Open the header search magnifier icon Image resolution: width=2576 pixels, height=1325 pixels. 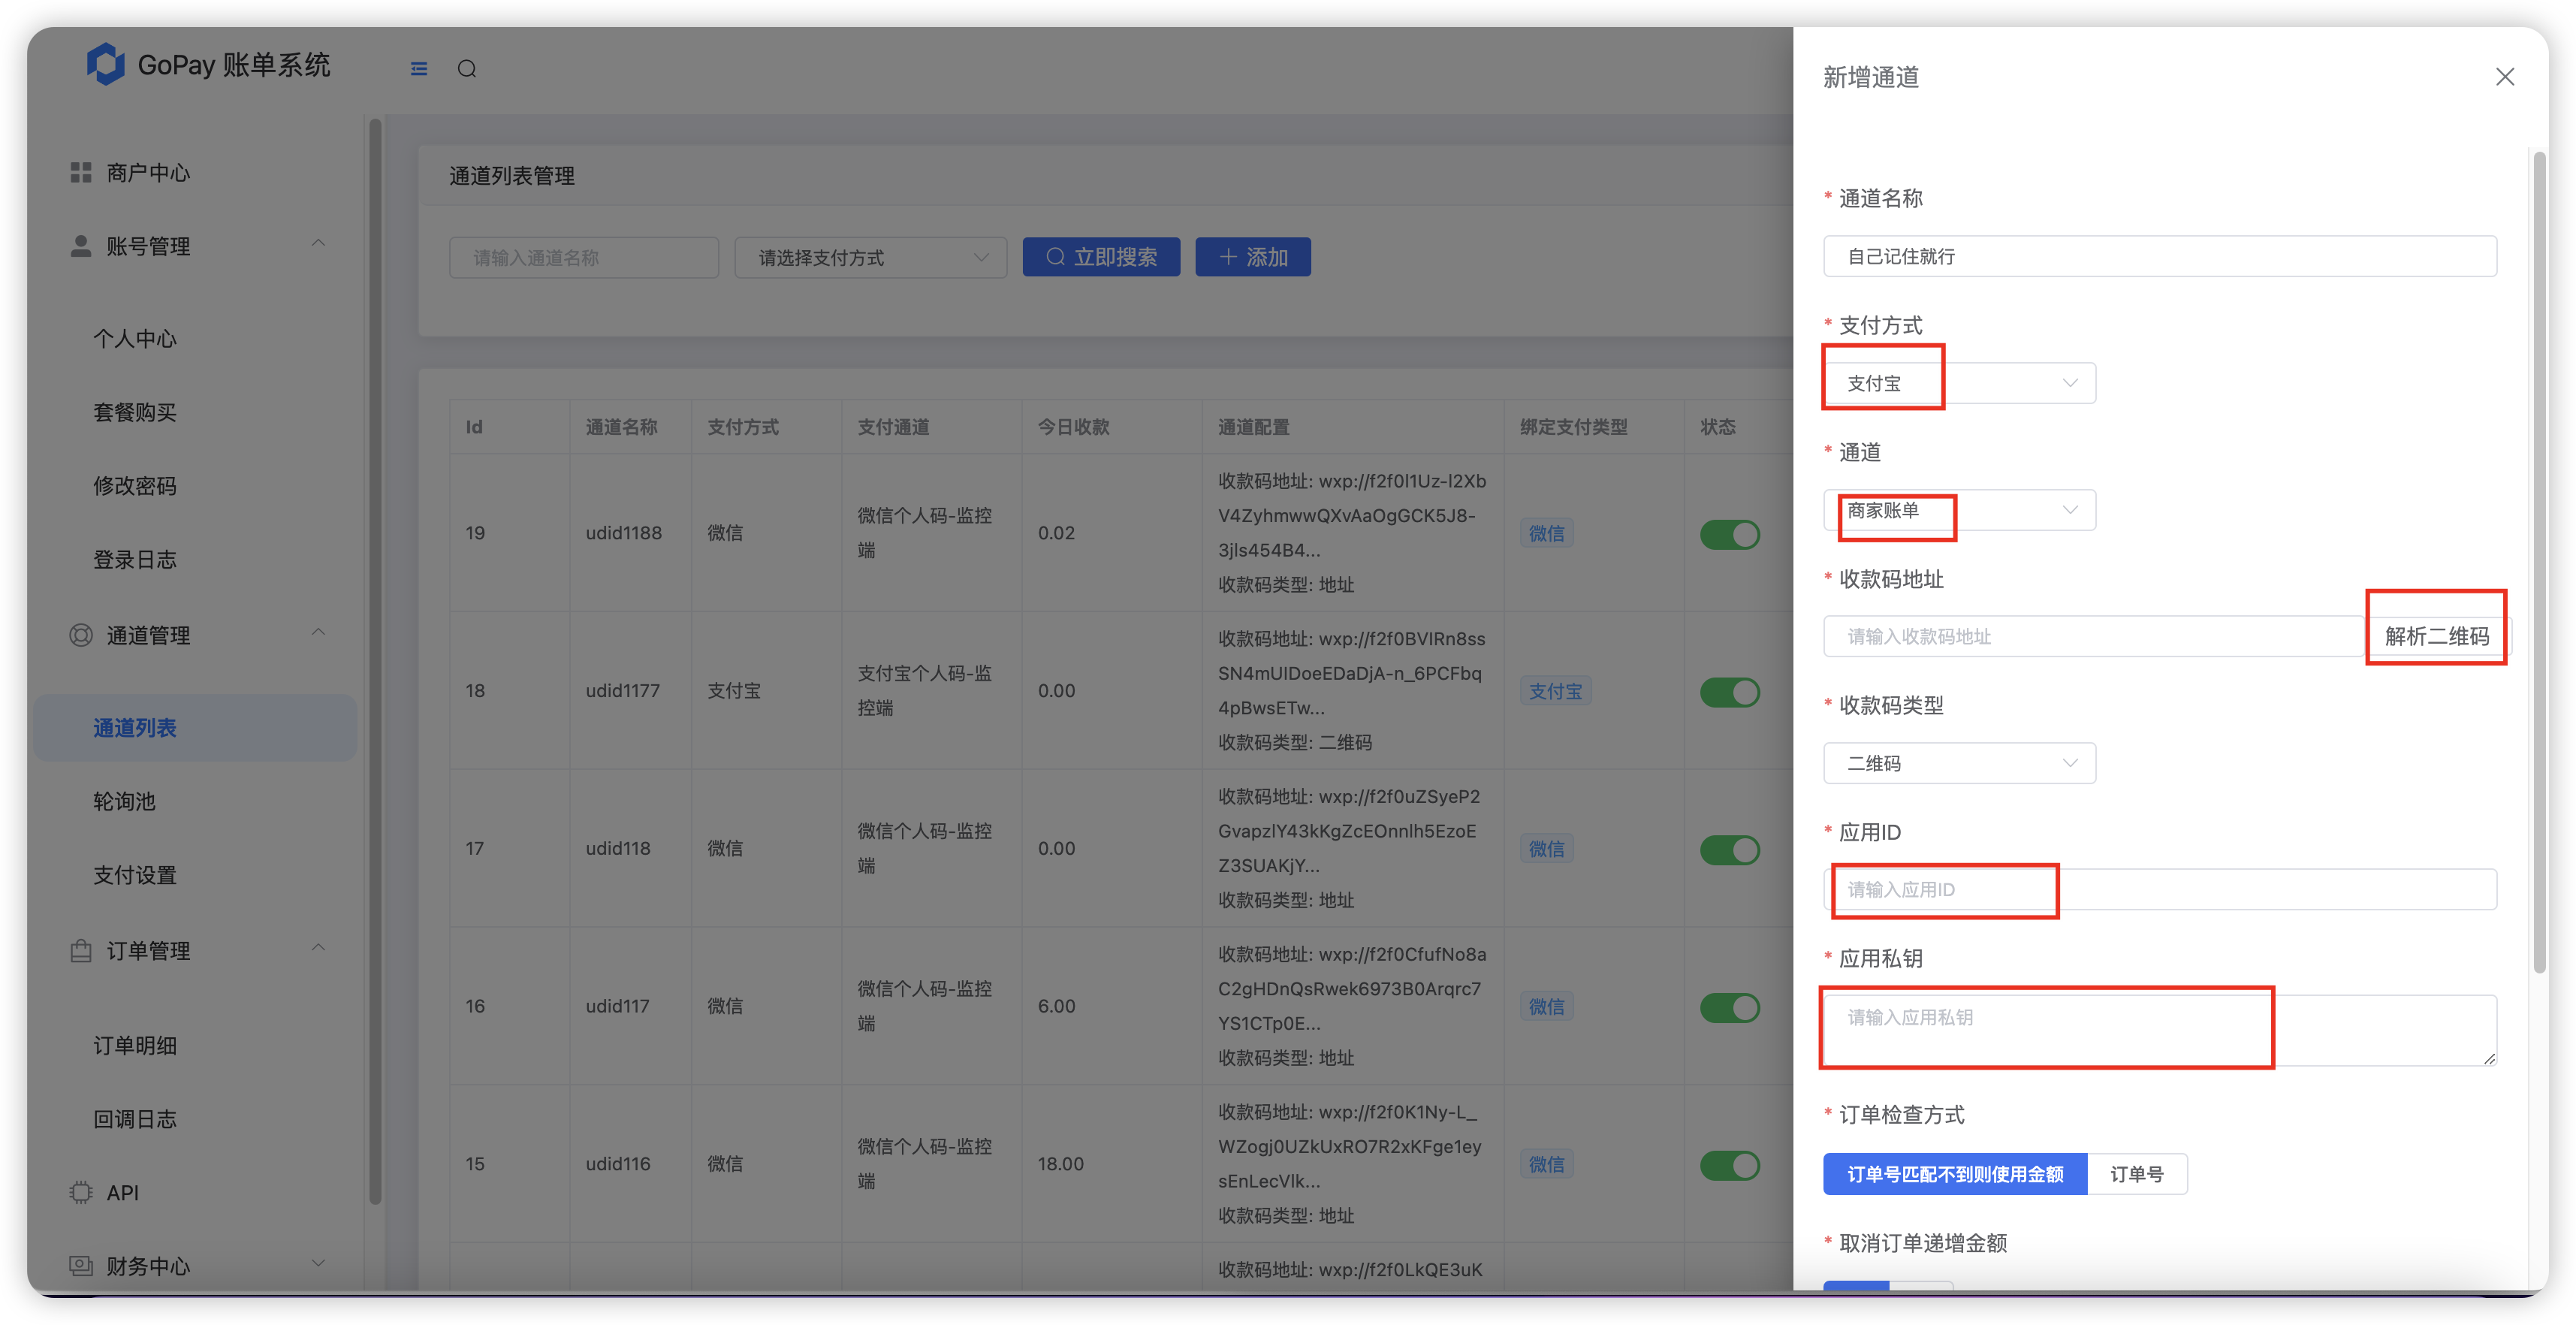click(x=467, y=69)
